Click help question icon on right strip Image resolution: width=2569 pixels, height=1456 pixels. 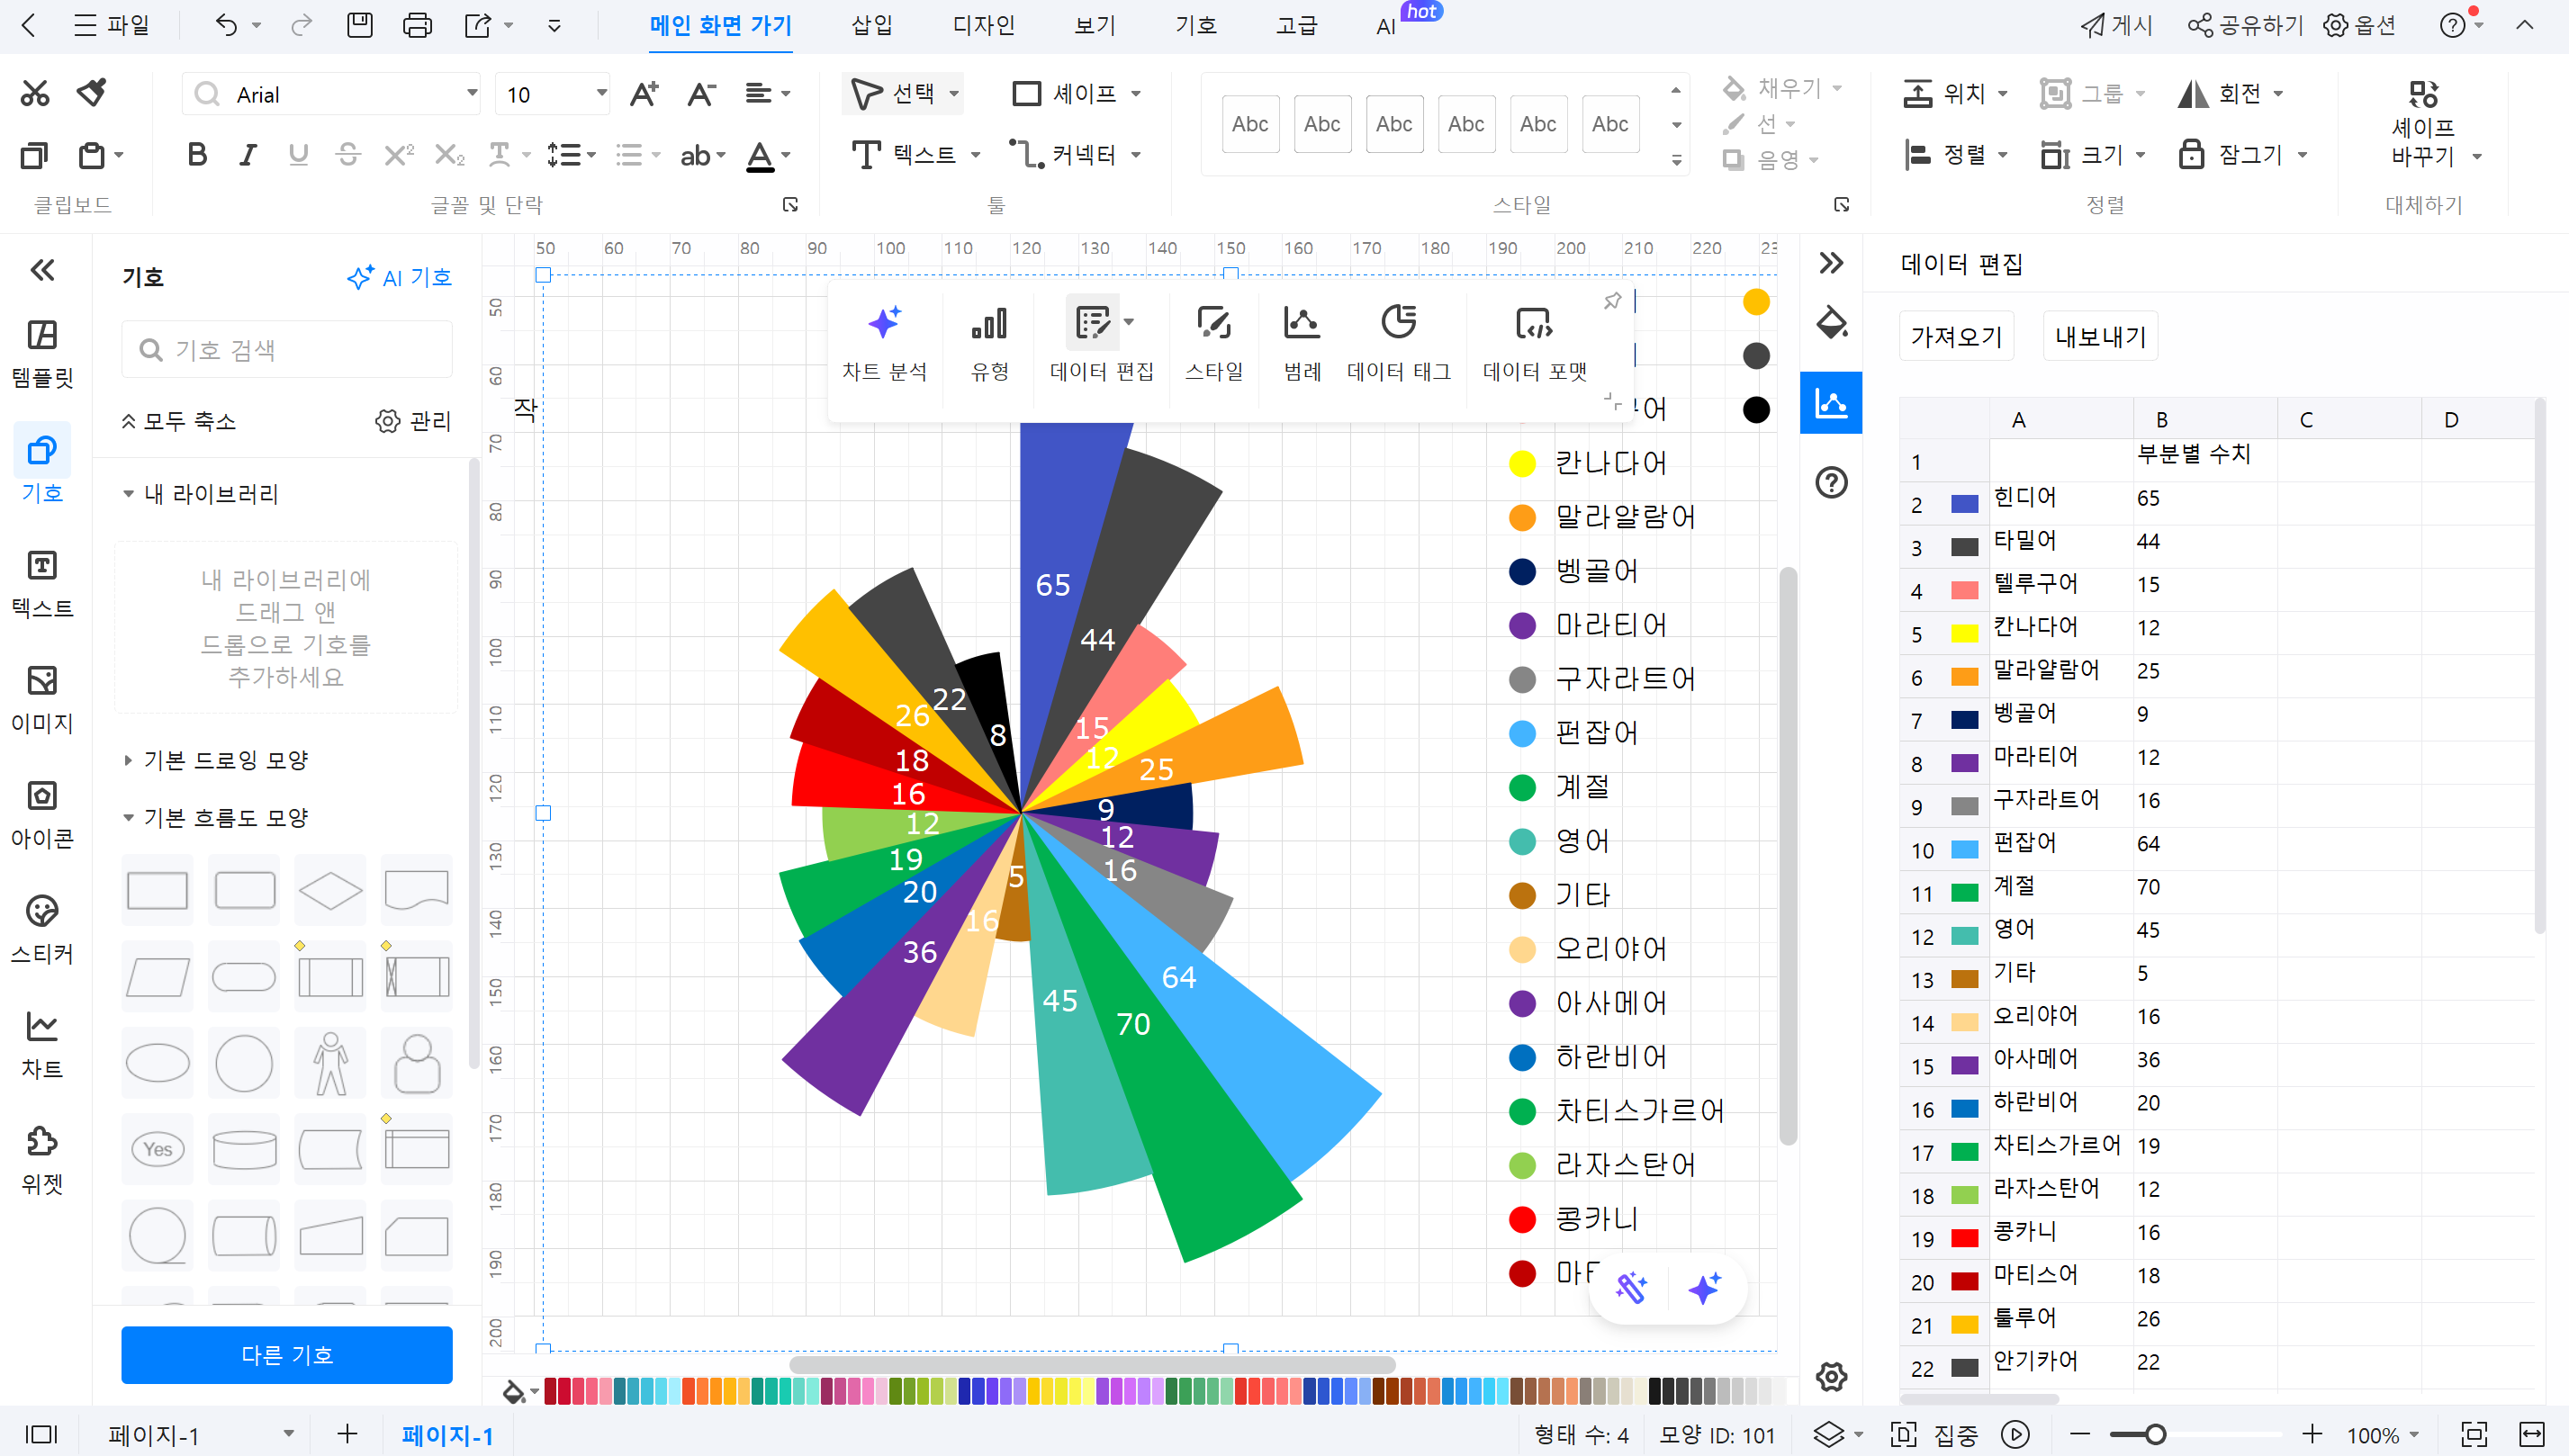click(1831, 483)
